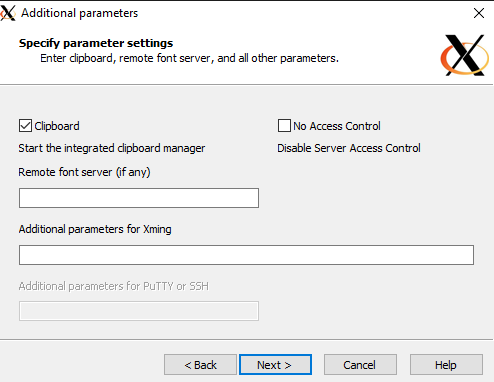Close the Additional parameters dialog

point(479,13)
